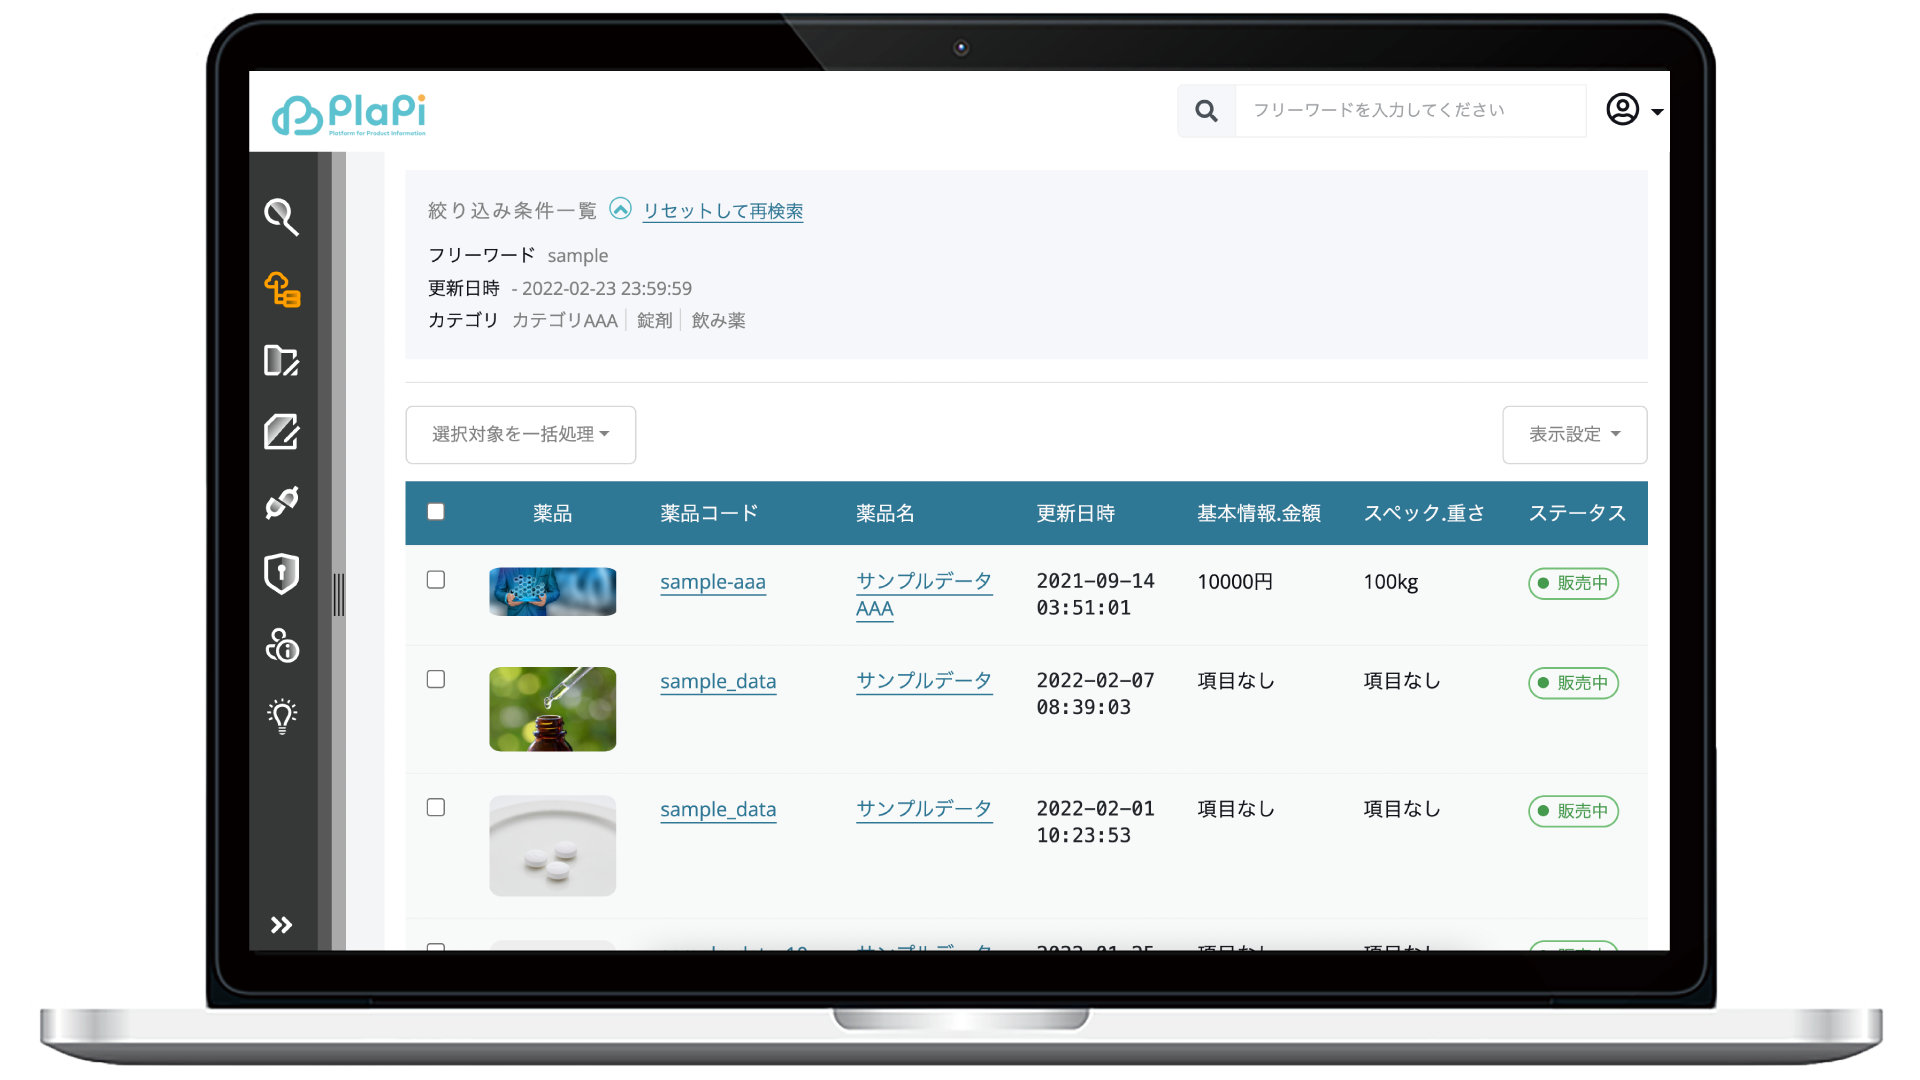The image size is (1920, 1080).
Task: Open 表示設定 dropdown
Action: click(1574, 435)
